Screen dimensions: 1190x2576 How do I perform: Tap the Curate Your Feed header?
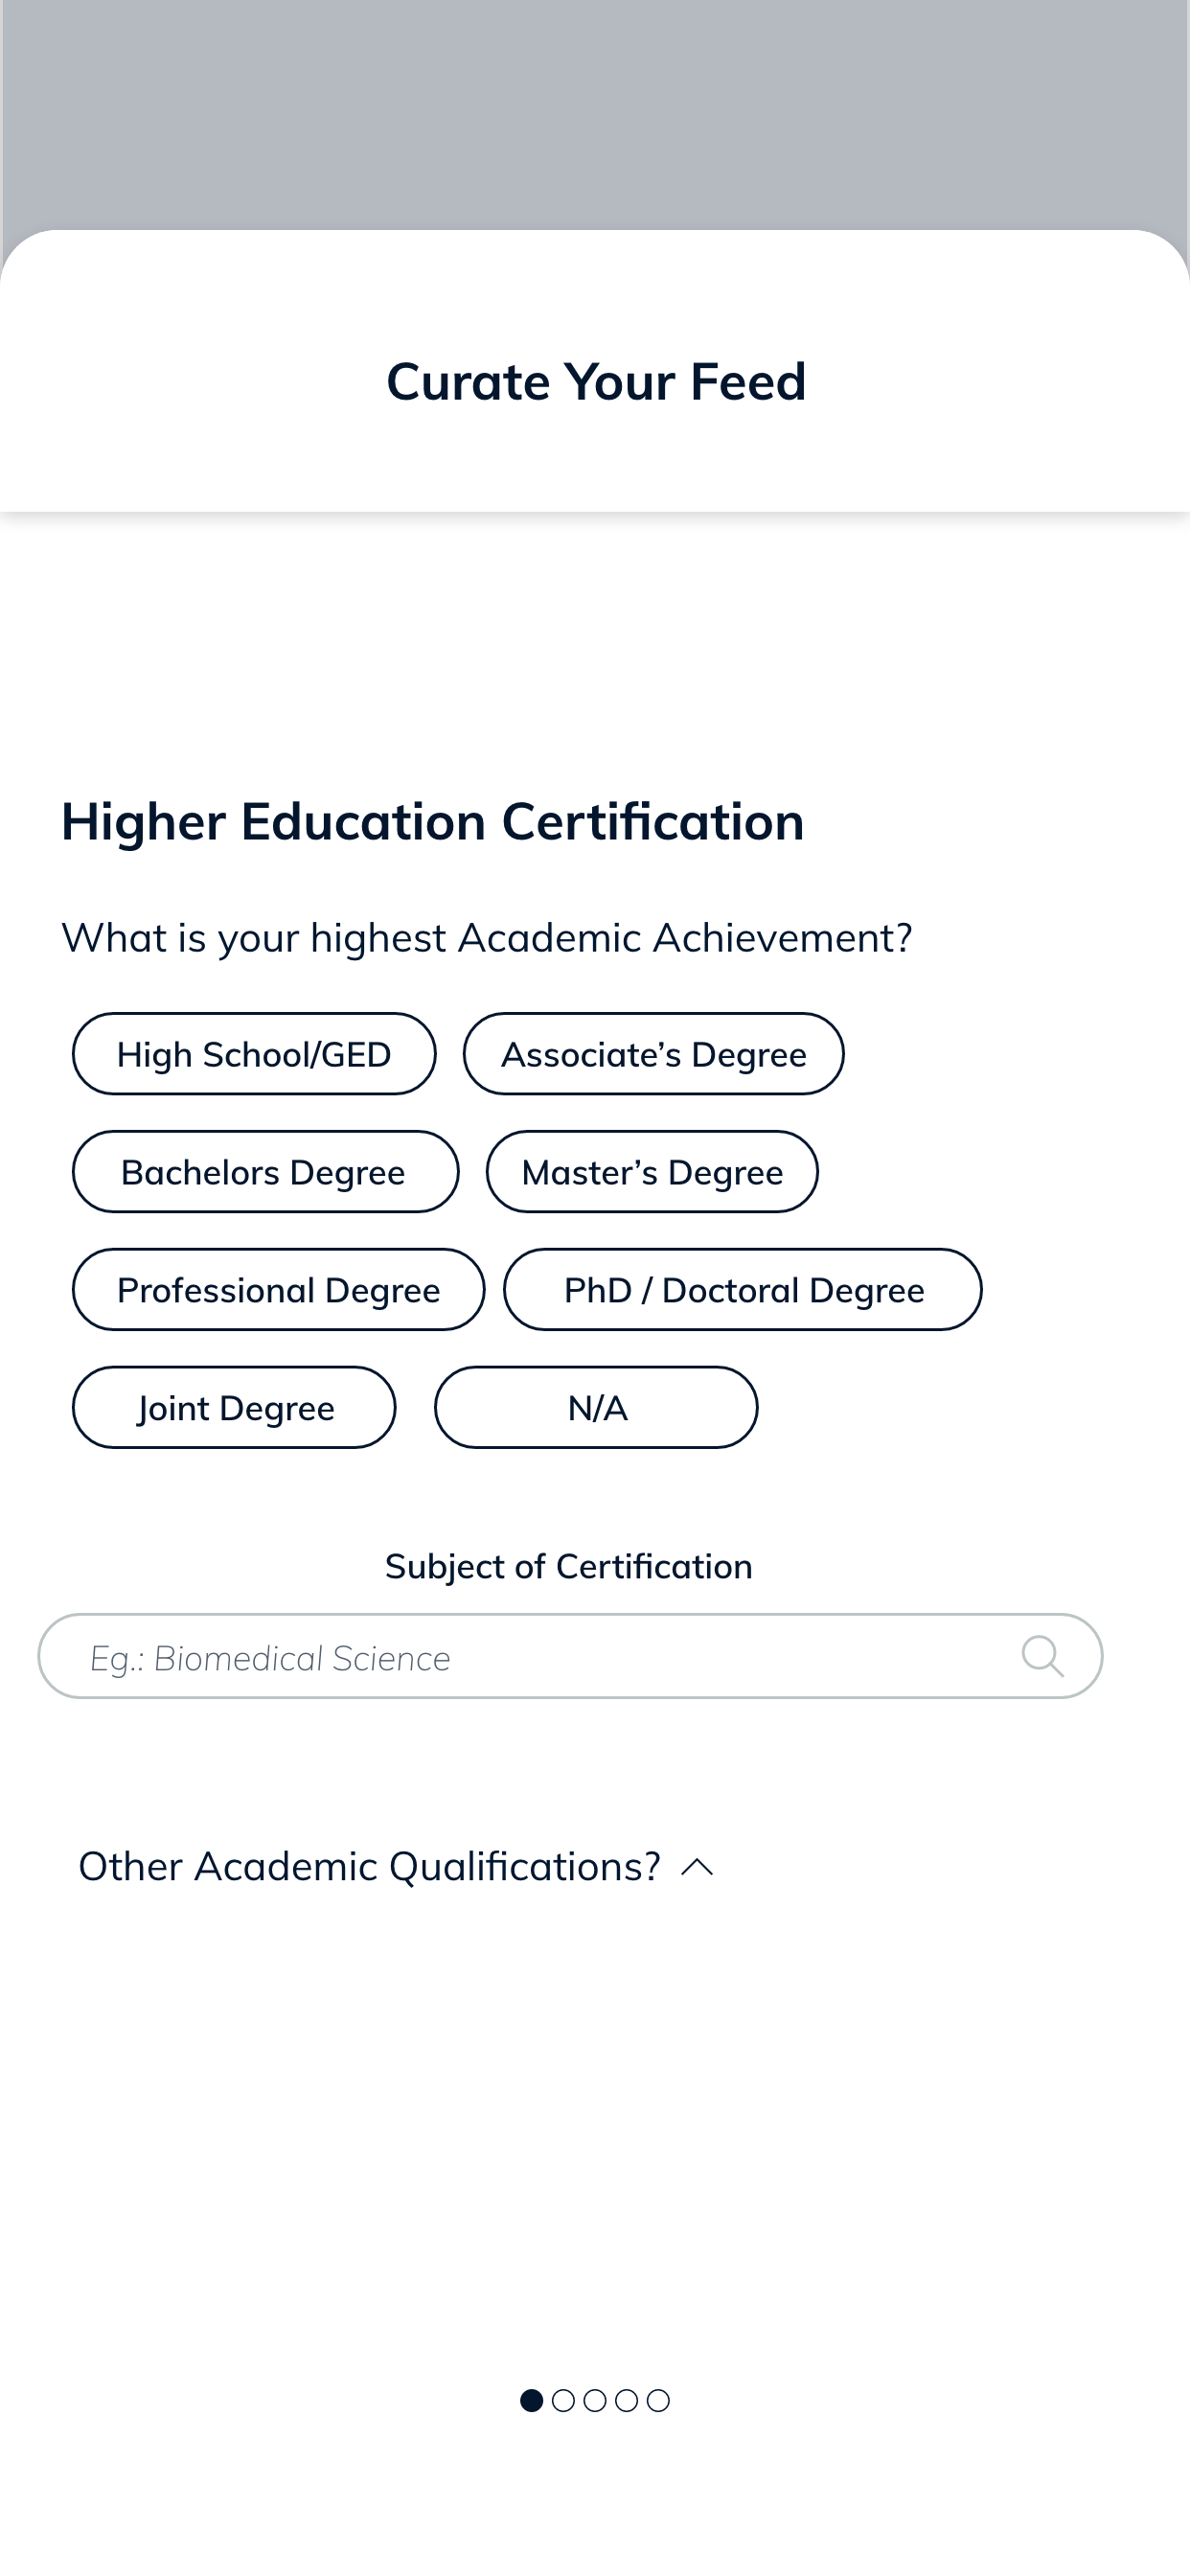pos(596,382)
